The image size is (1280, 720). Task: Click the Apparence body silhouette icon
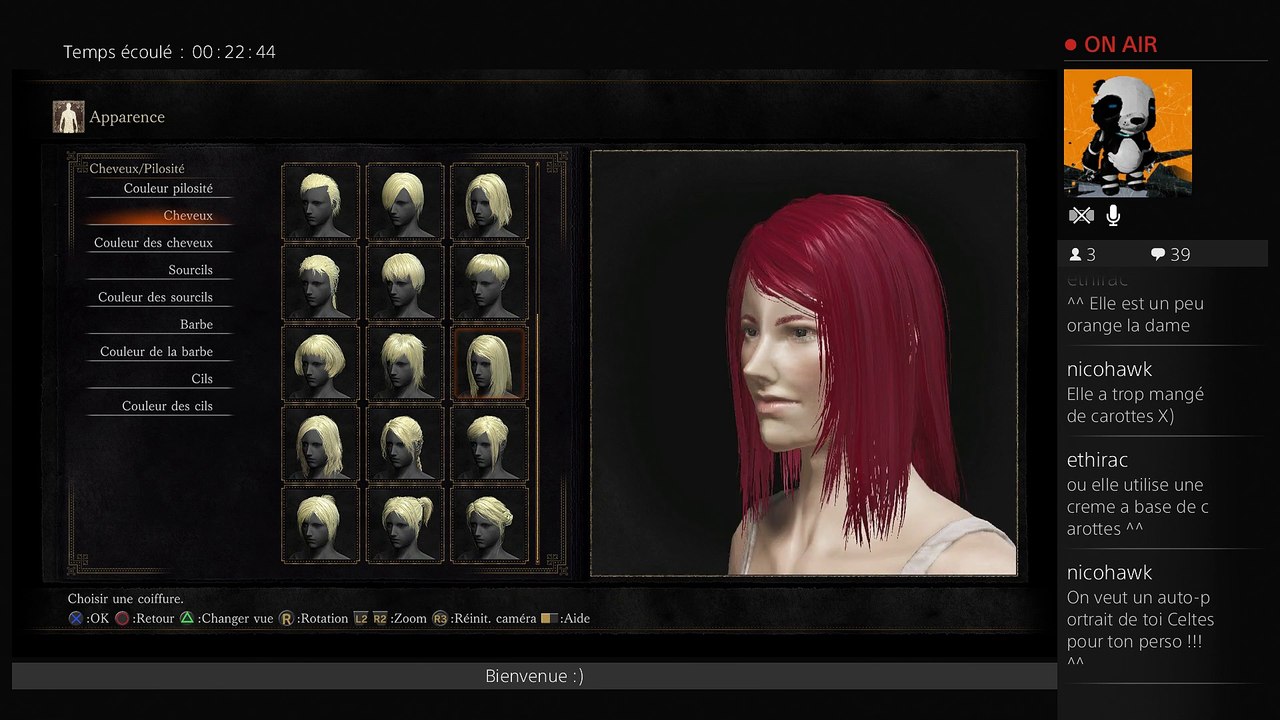(x=68, y=117)
